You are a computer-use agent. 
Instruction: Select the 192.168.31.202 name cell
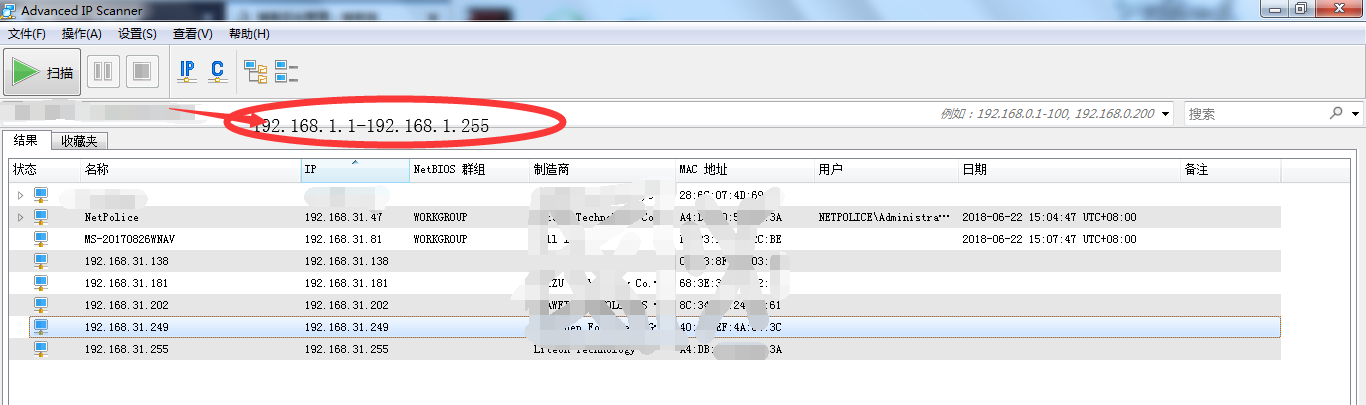(126, 305)
